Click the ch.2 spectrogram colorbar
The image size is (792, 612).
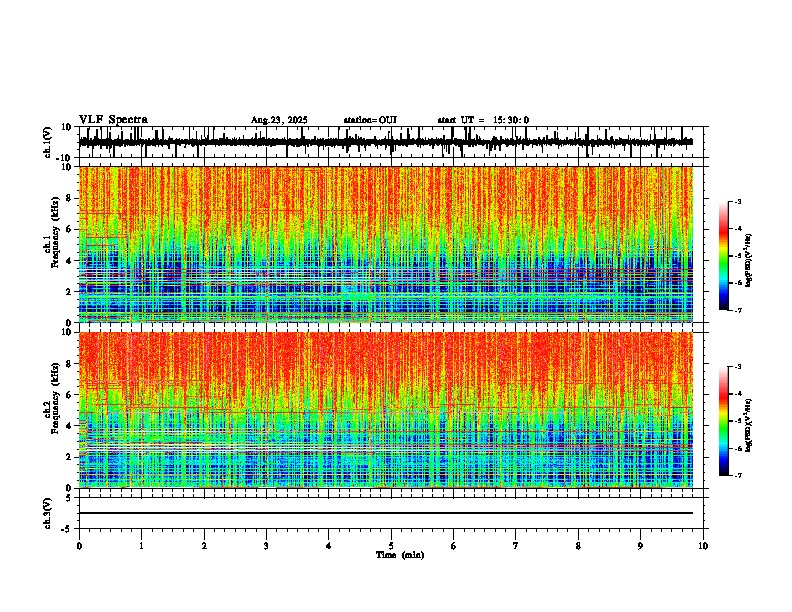(x=723, y=421)
